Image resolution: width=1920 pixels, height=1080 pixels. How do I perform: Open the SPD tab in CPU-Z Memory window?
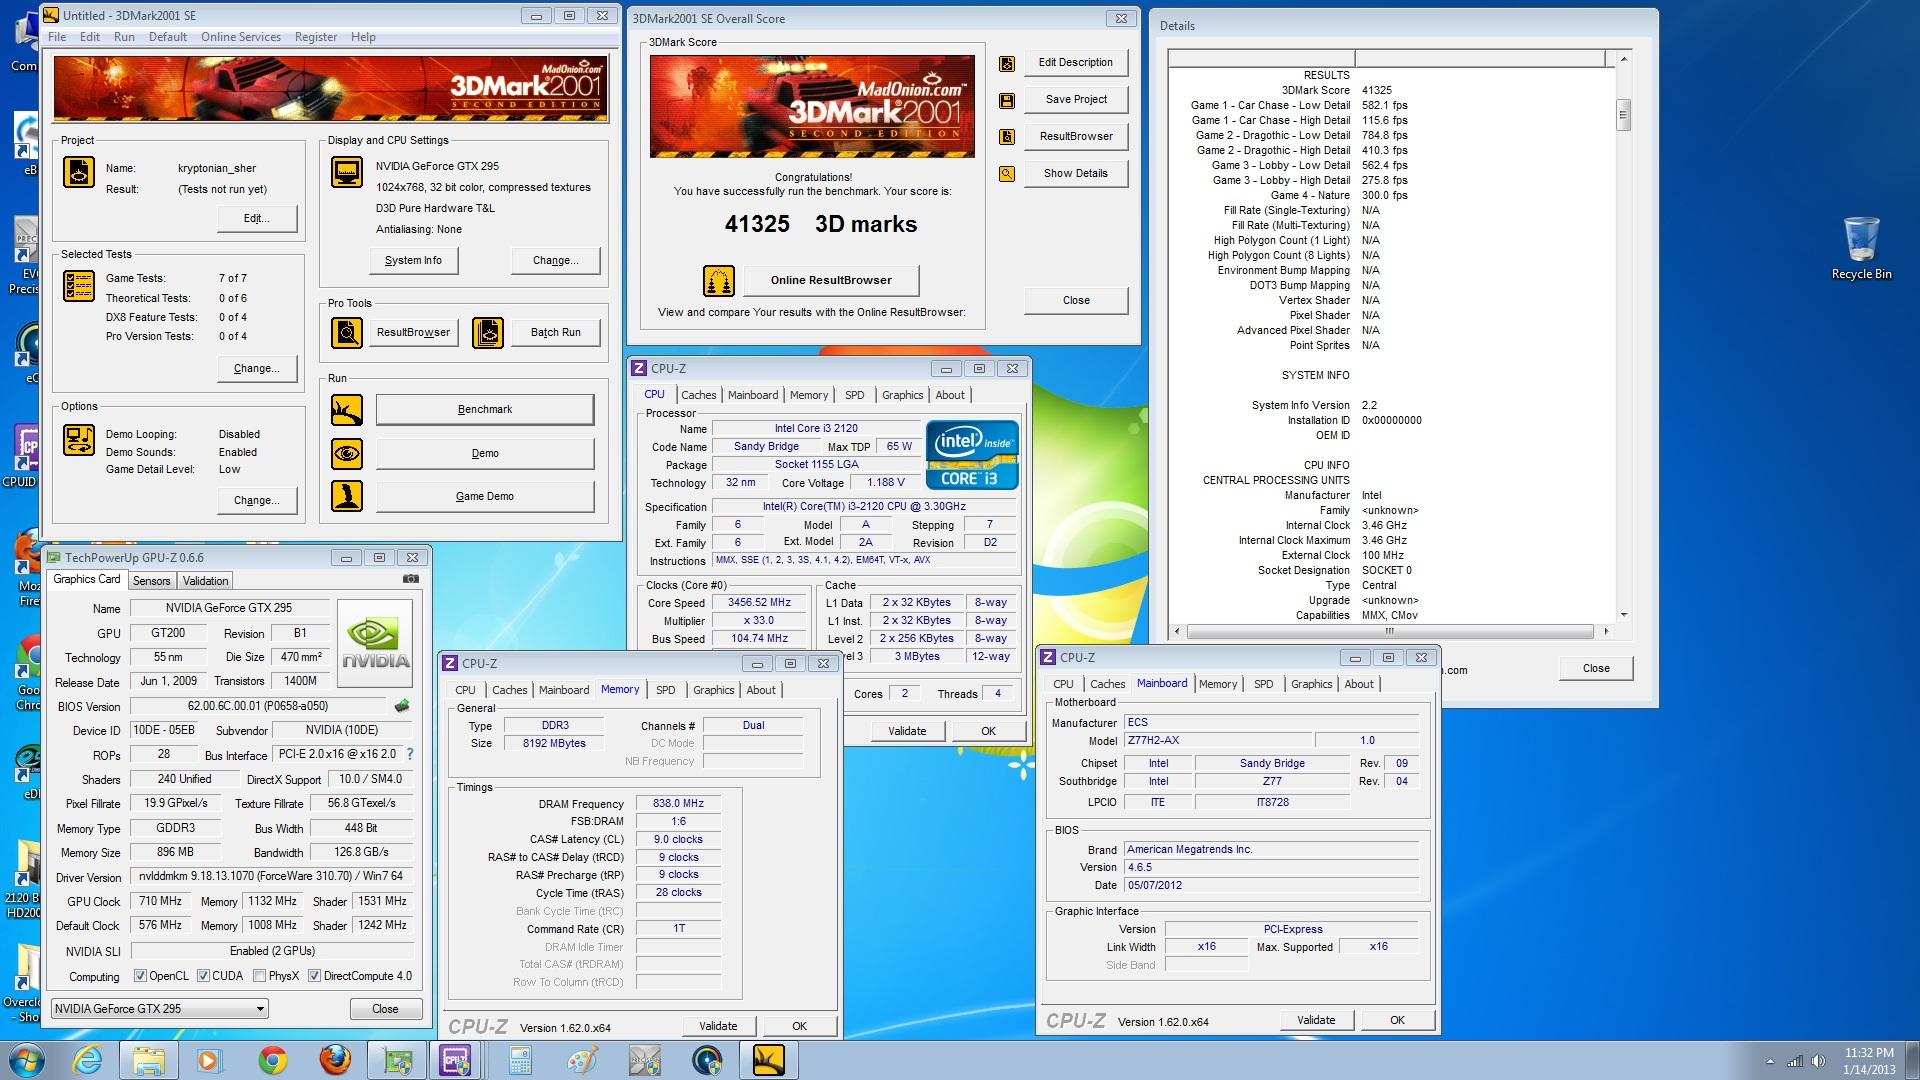pos(665,690)
